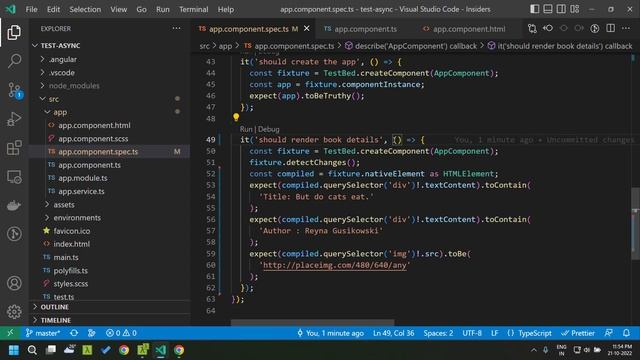The image size is (640, 360).
Task: Click the Run code lens link
Action: 246,129
